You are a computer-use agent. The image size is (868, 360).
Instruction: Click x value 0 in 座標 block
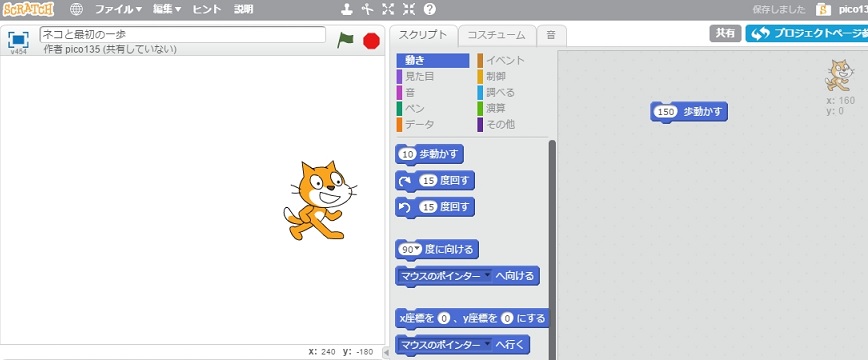coord(443,318)
